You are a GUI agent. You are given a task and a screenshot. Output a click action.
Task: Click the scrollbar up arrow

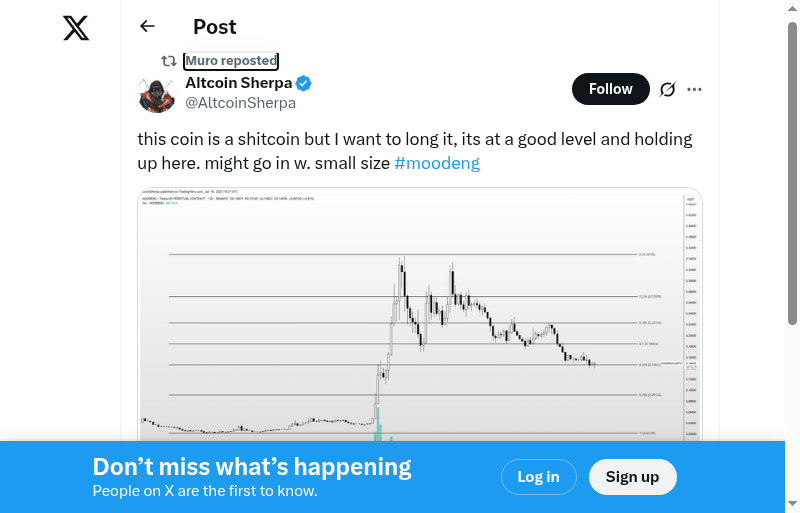[793, 8]
